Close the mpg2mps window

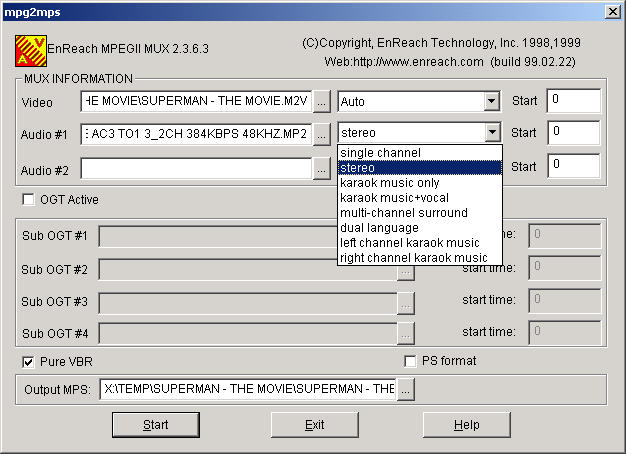(x=613, y=10)
